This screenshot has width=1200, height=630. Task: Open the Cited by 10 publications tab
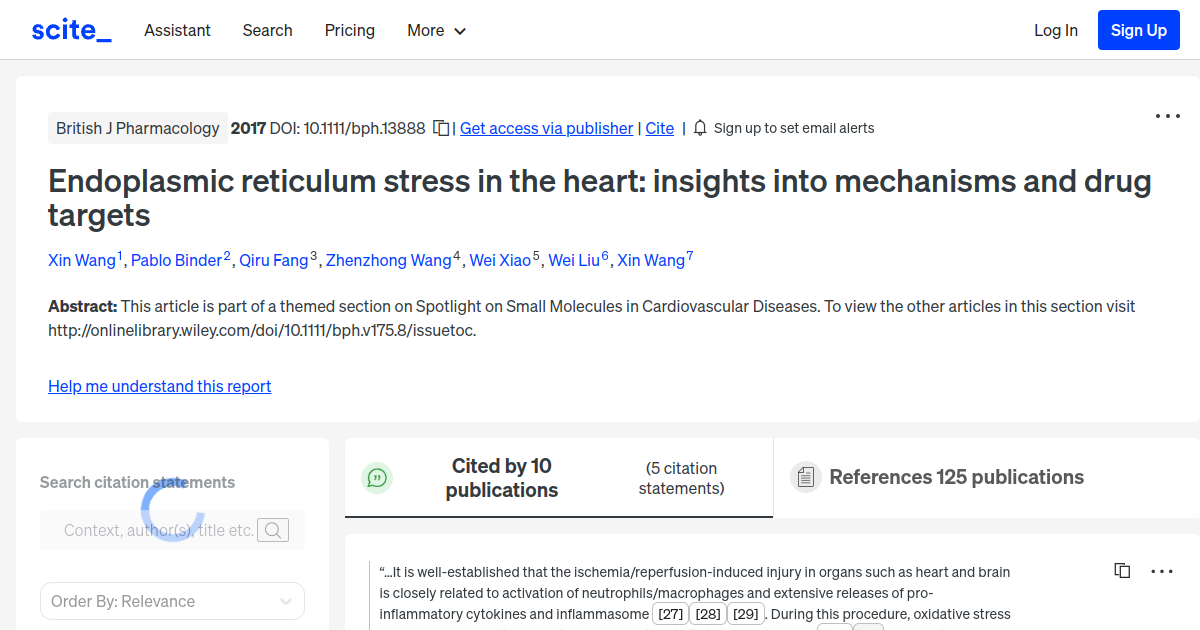501,477
